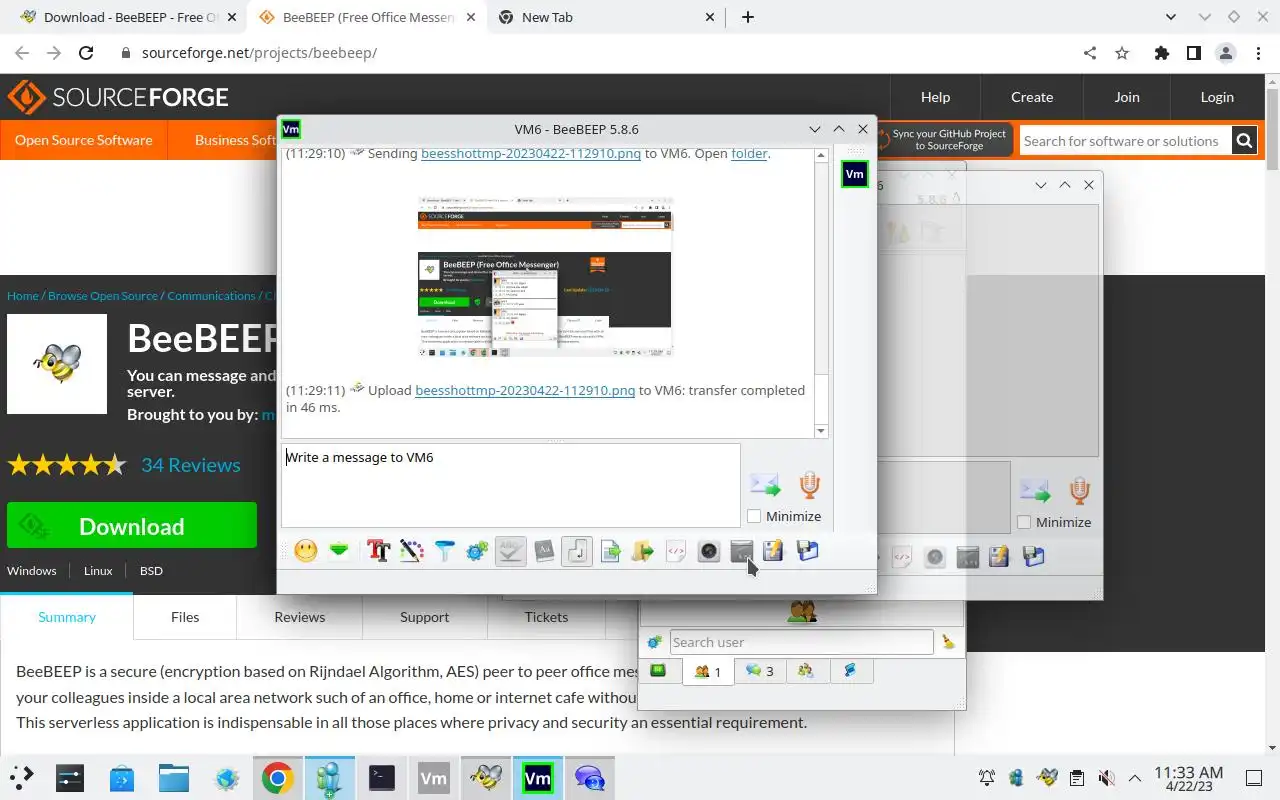Image resolution: width=1280 pixels, height=800 pixels.
Task: Toggle the beep sound music note button
Action: 577,551
